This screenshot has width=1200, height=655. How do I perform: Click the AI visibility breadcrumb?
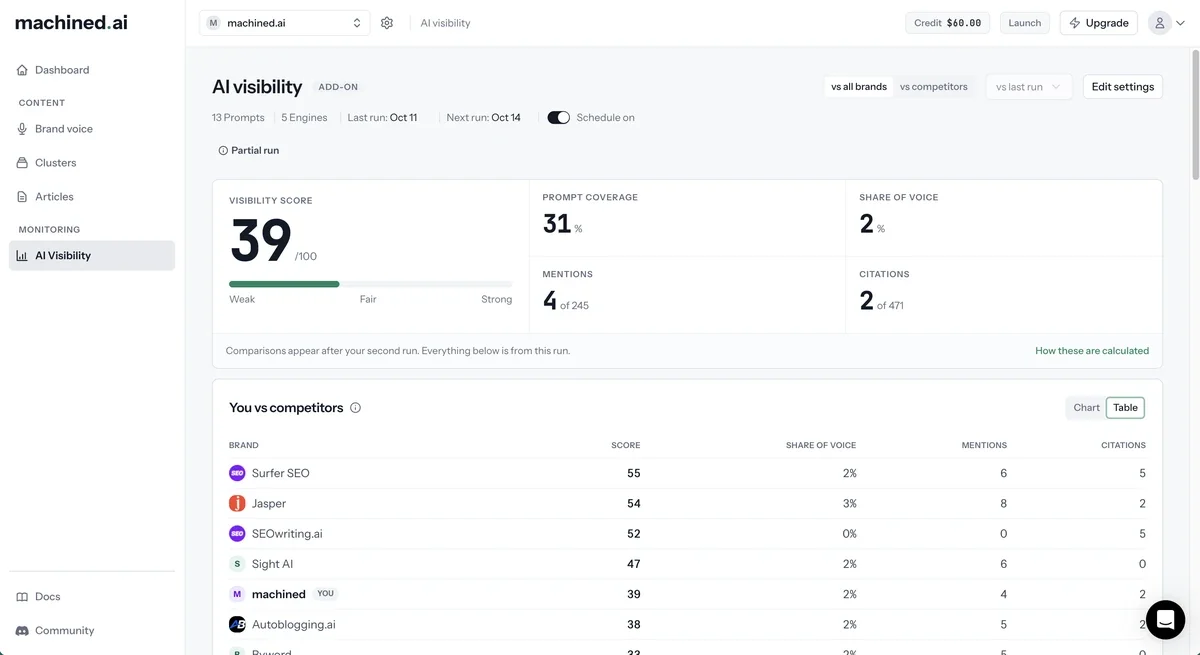pos(445,23)
